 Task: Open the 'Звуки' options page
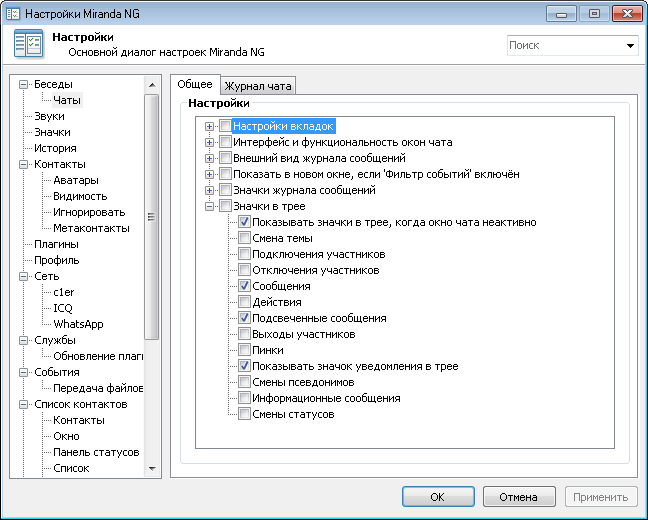click(49, 116)
